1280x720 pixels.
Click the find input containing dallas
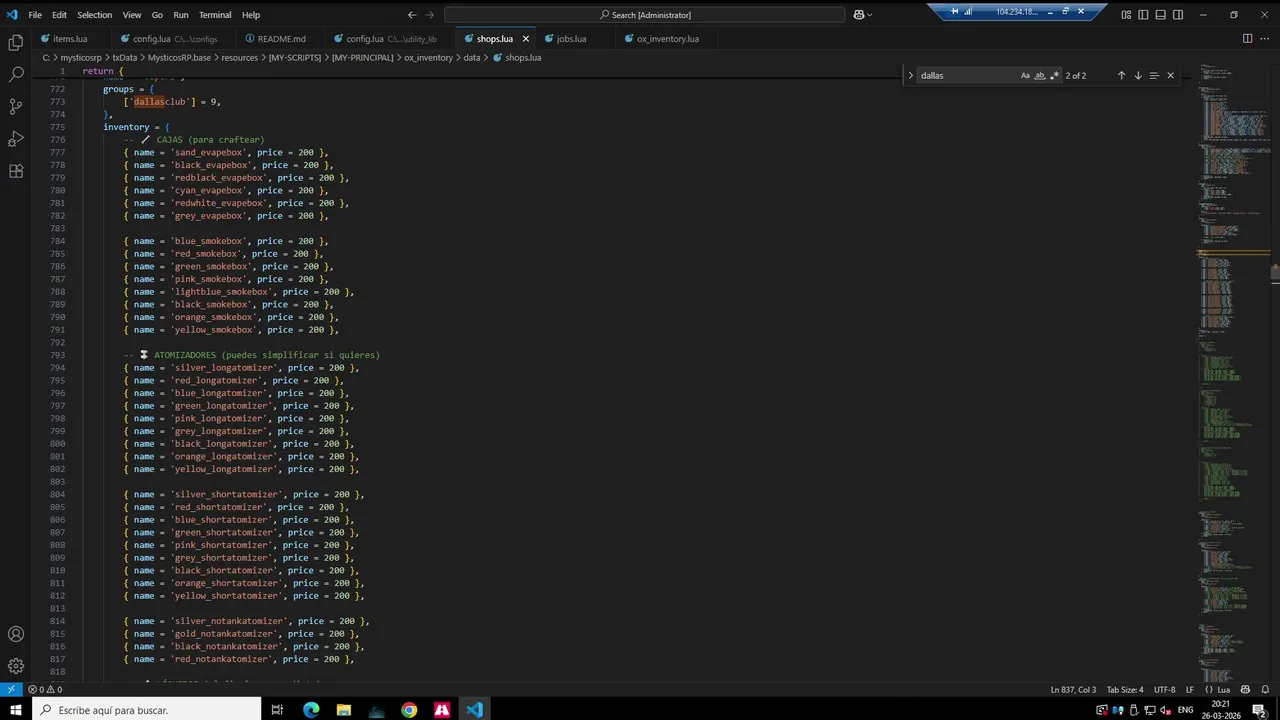(968, 75)
